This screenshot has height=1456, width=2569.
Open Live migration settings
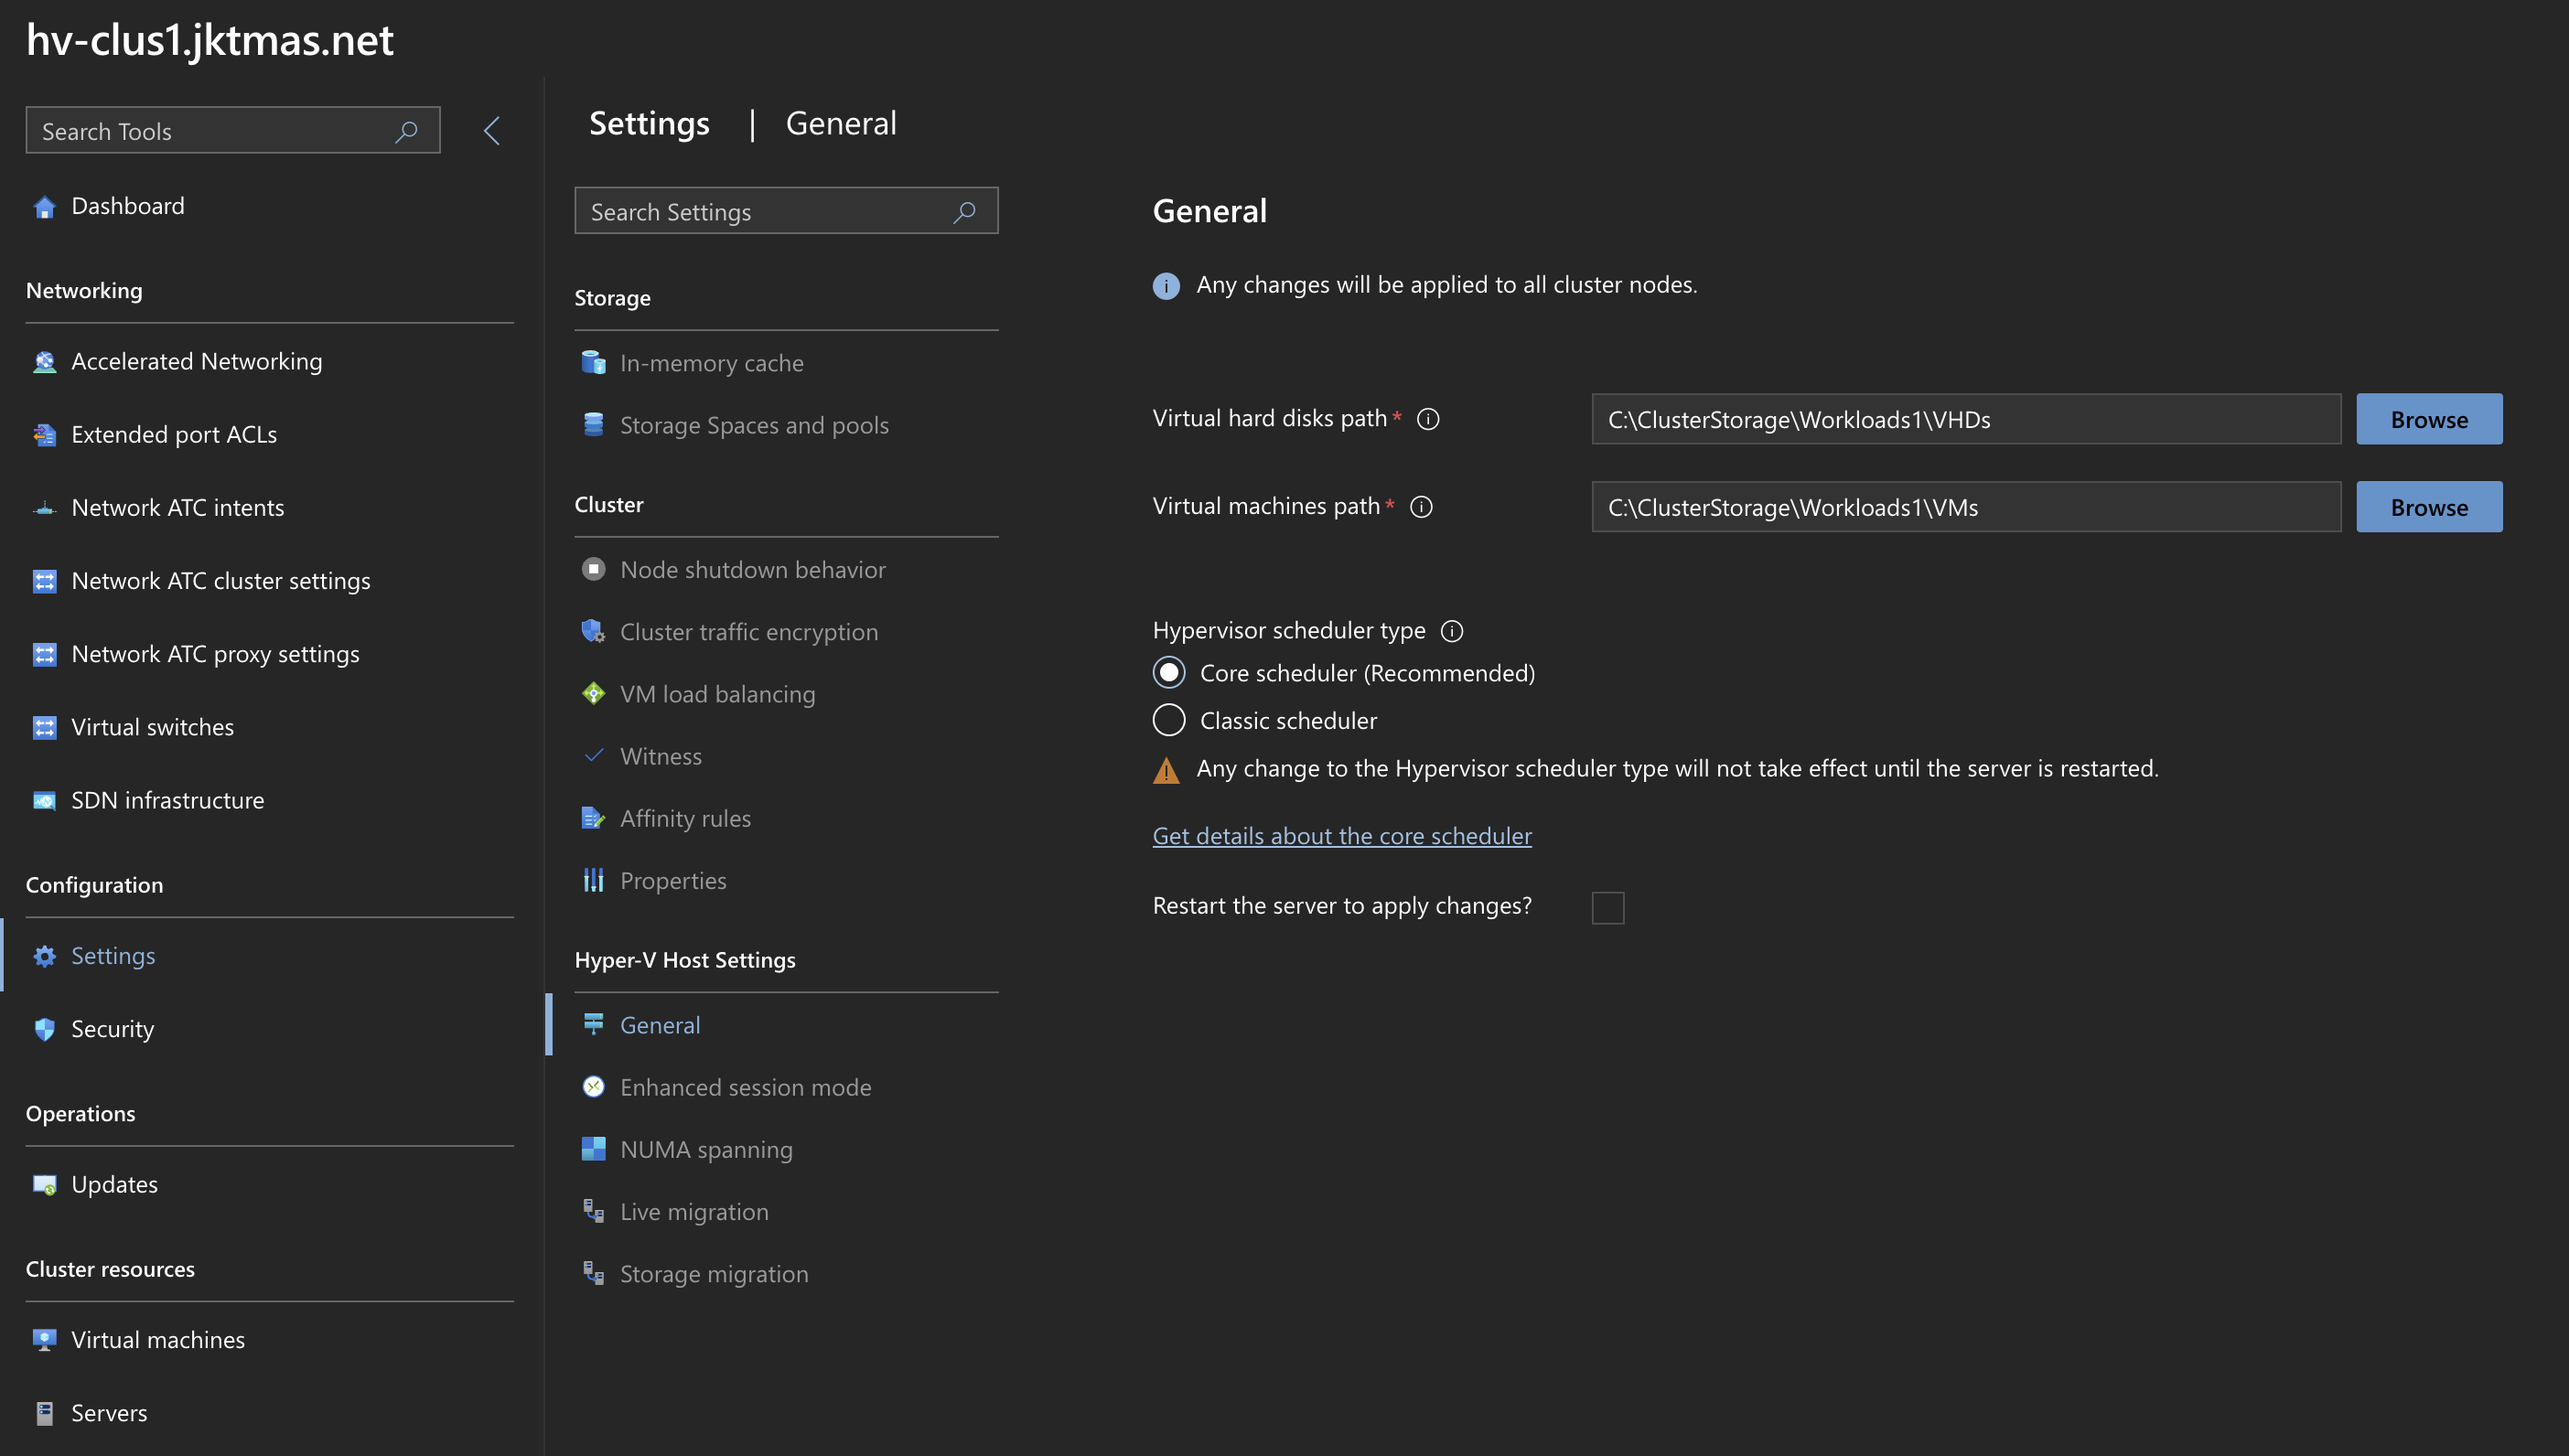click(x=694, y=1212)
